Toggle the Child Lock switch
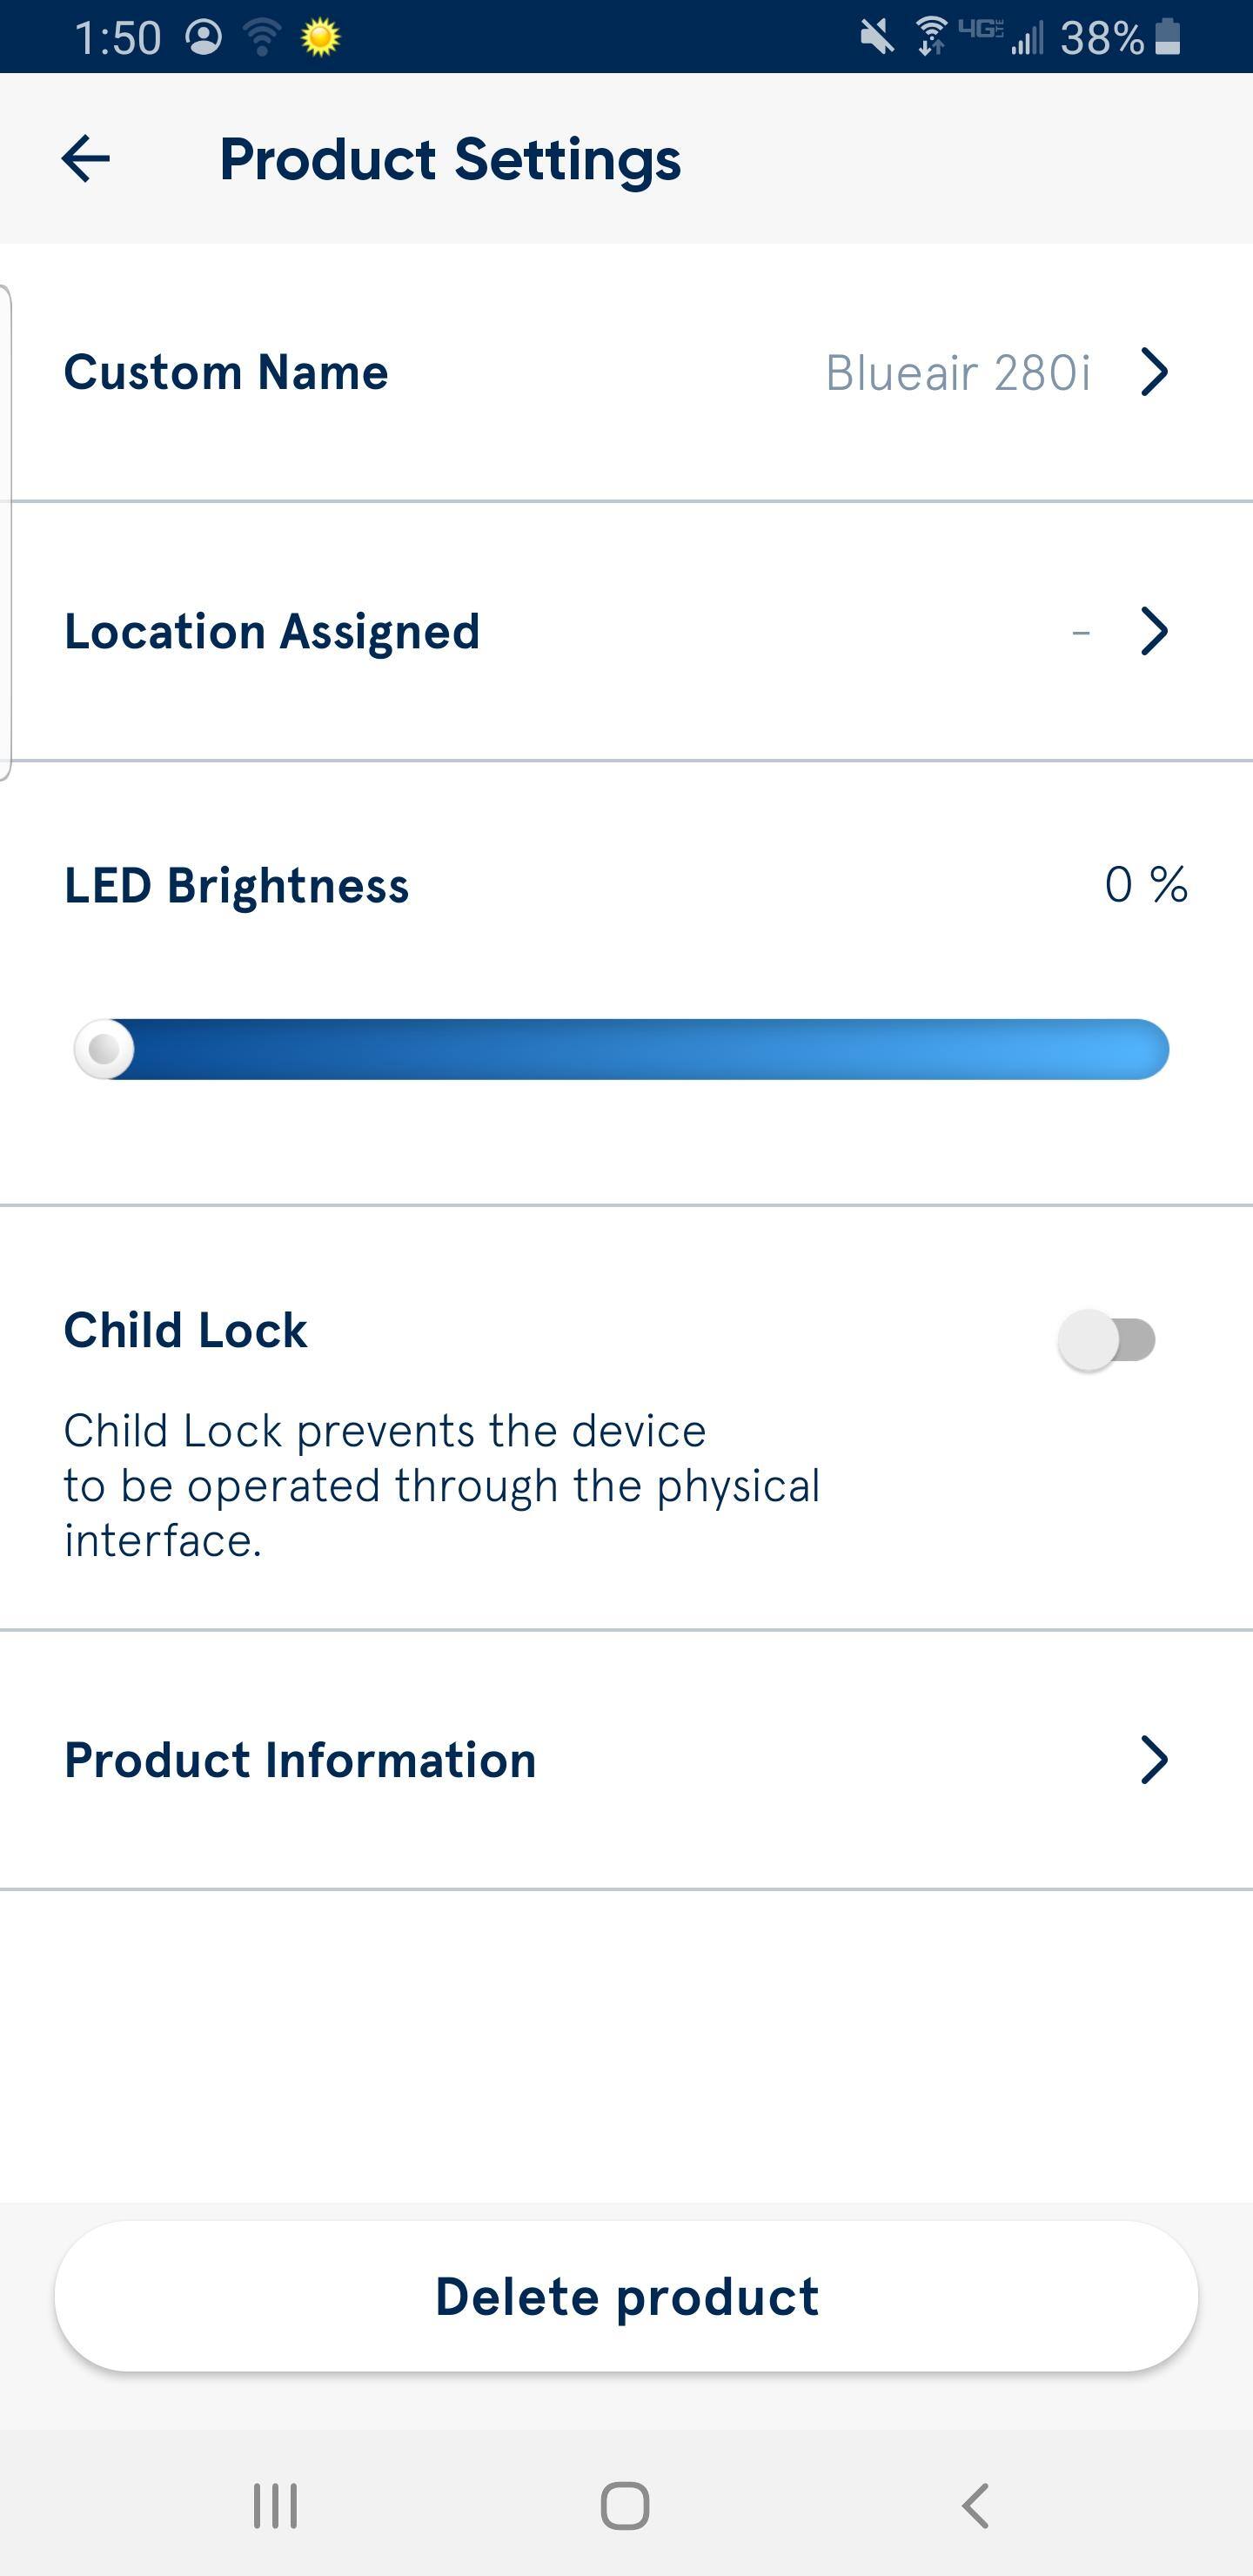 pyautogui.click(x=1107, y=1340)
